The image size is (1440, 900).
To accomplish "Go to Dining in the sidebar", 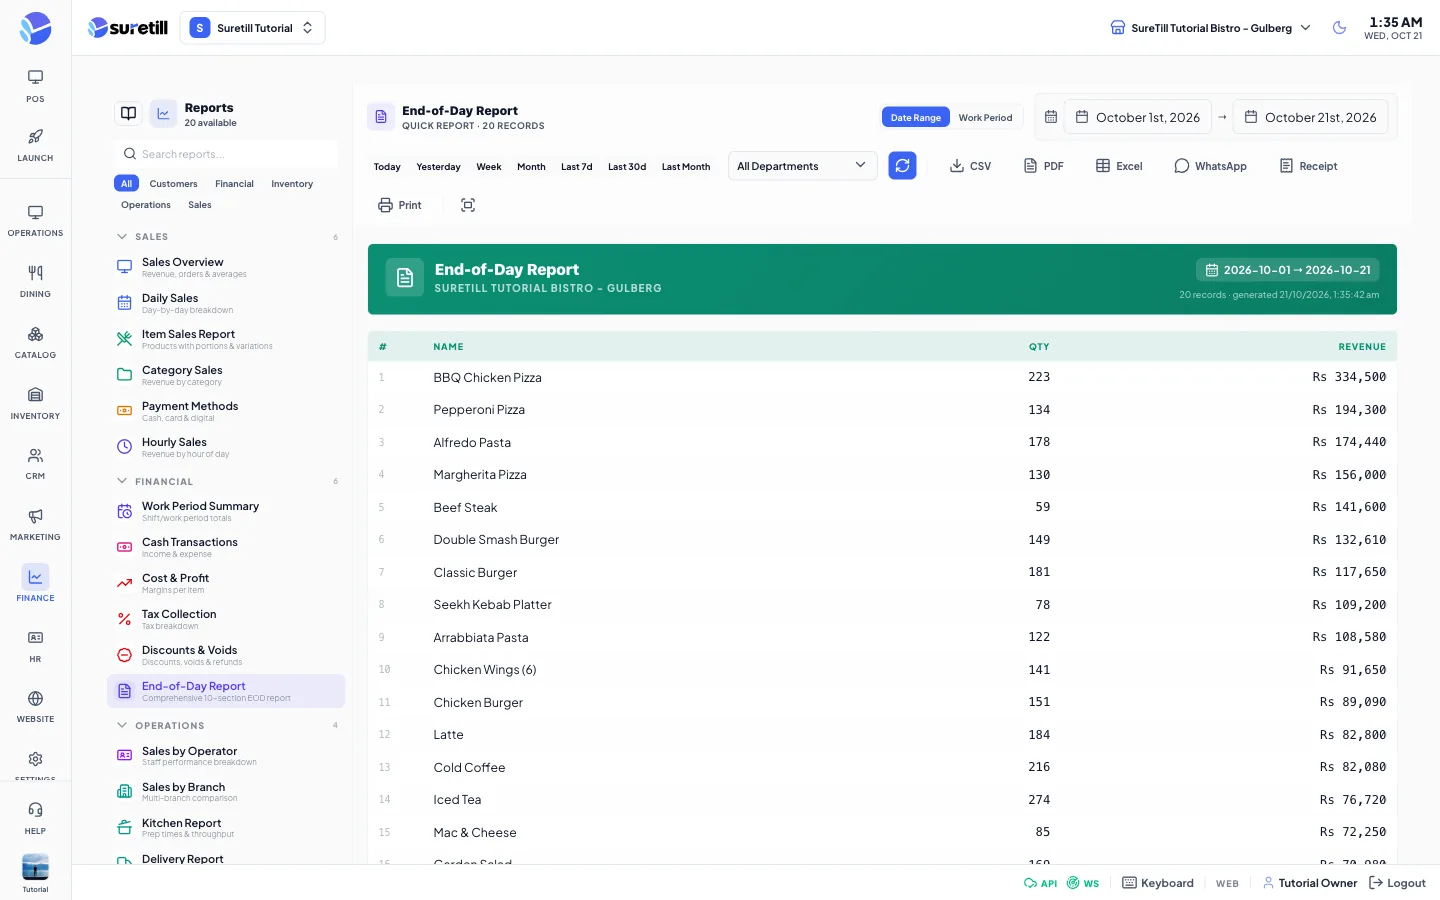I will (x=35, y=281).
